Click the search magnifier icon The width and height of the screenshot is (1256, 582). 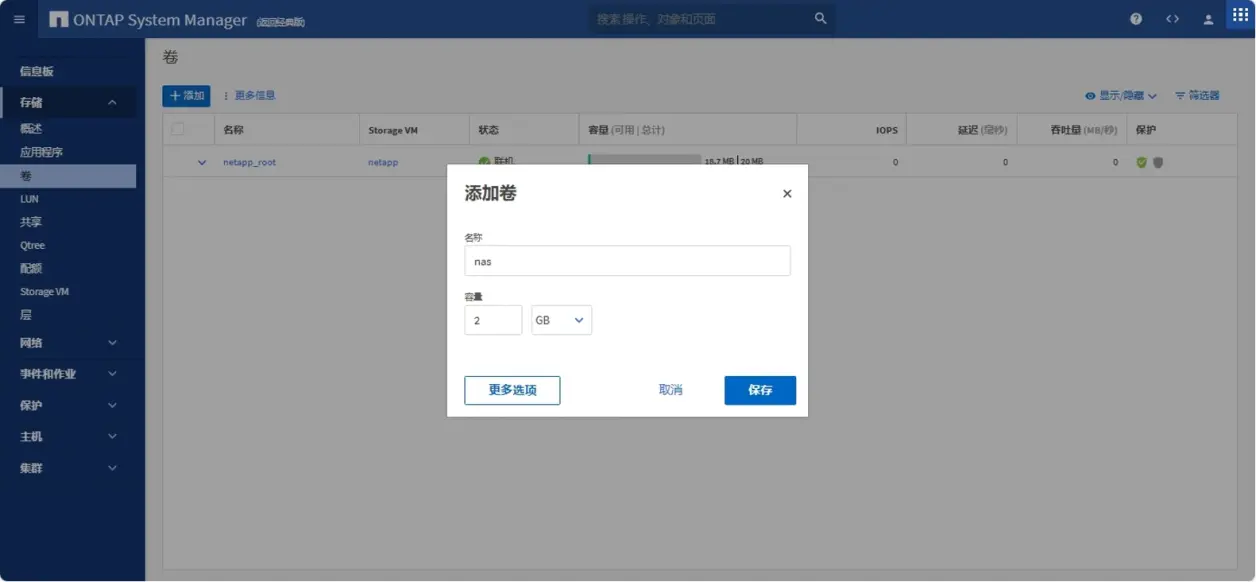[x=821, y=19]
